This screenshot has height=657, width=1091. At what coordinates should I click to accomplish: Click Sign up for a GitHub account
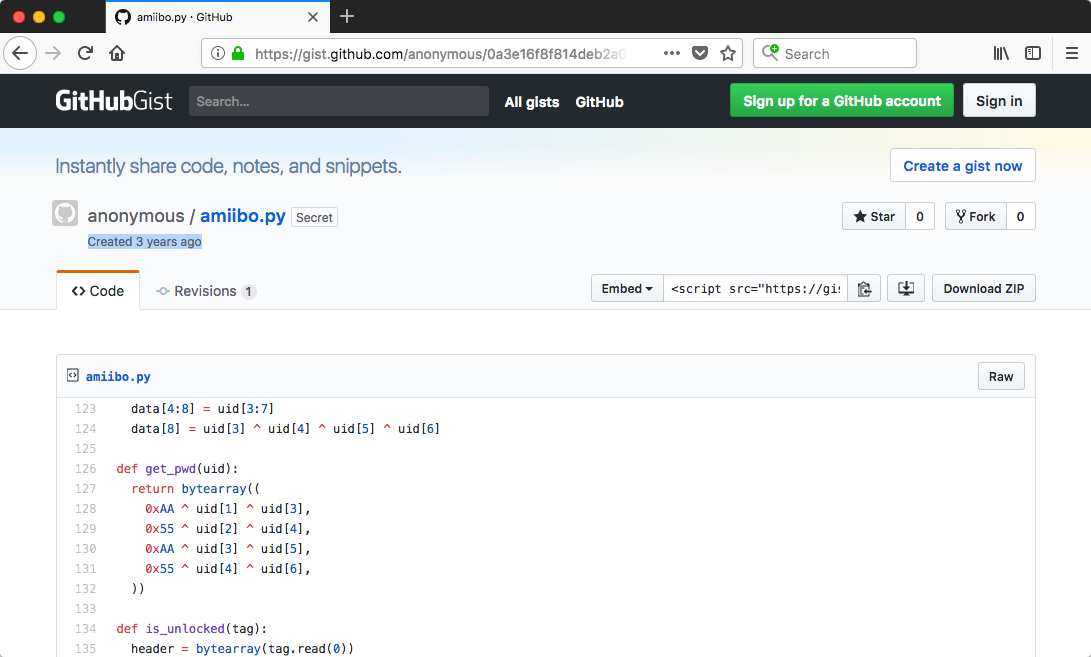(841, 101)
